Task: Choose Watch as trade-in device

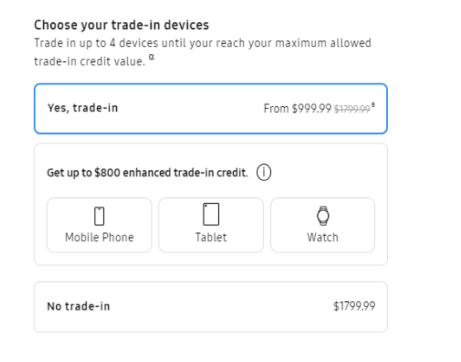Action: (x=323, y=225)
